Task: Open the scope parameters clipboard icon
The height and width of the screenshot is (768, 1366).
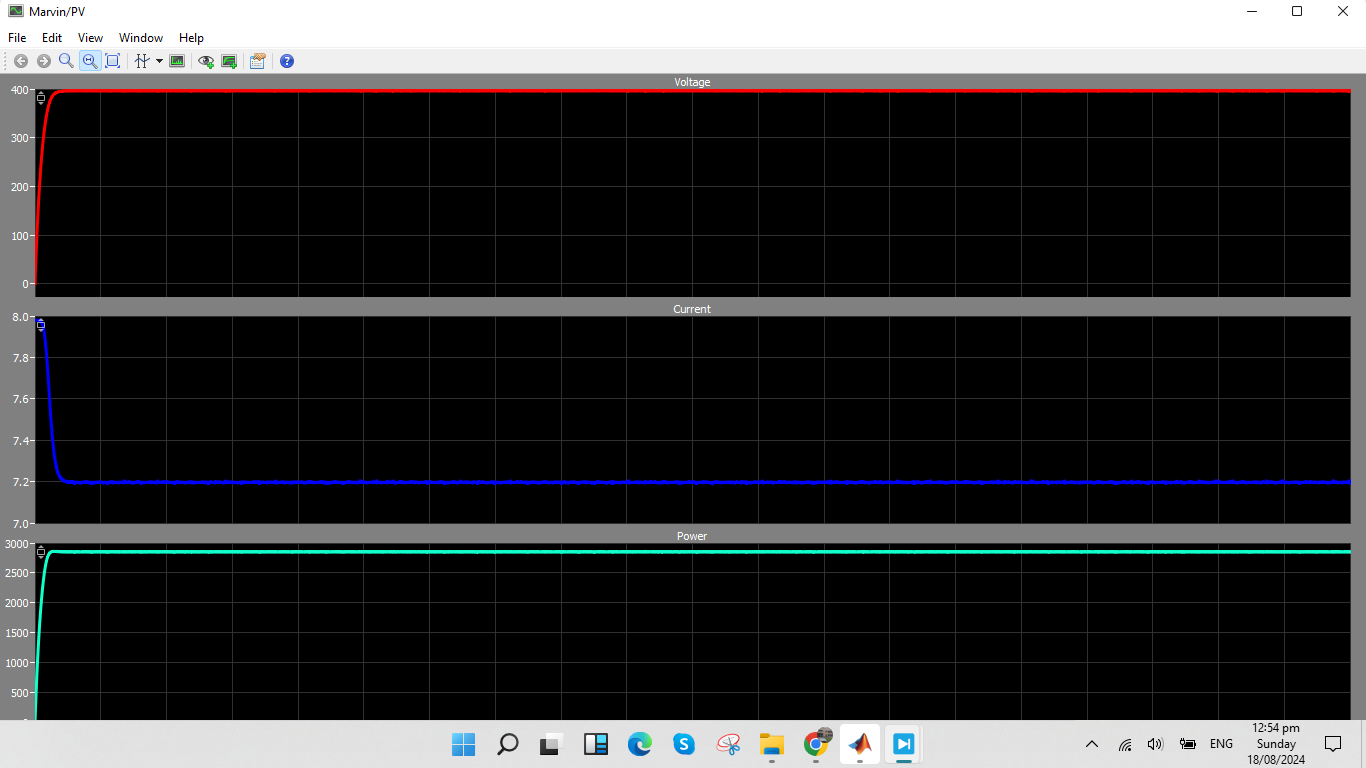Action: (x=258, y=61)
